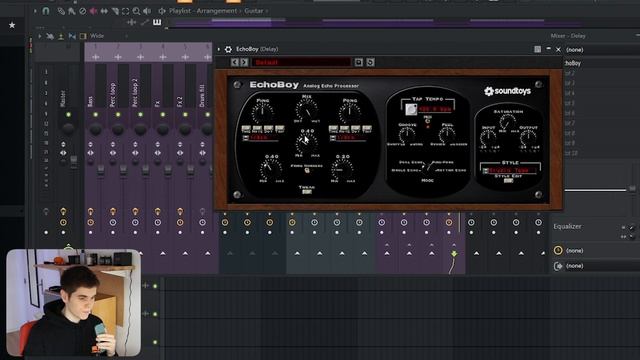
Task: Select the select-region tool in playlist toolbar
Action: tap(125, 11)
